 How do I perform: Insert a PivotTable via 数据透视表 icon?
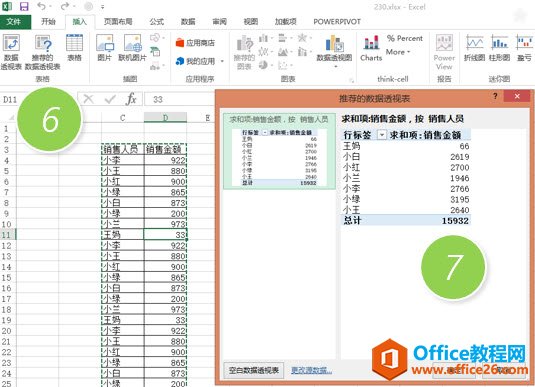(11, 52)
